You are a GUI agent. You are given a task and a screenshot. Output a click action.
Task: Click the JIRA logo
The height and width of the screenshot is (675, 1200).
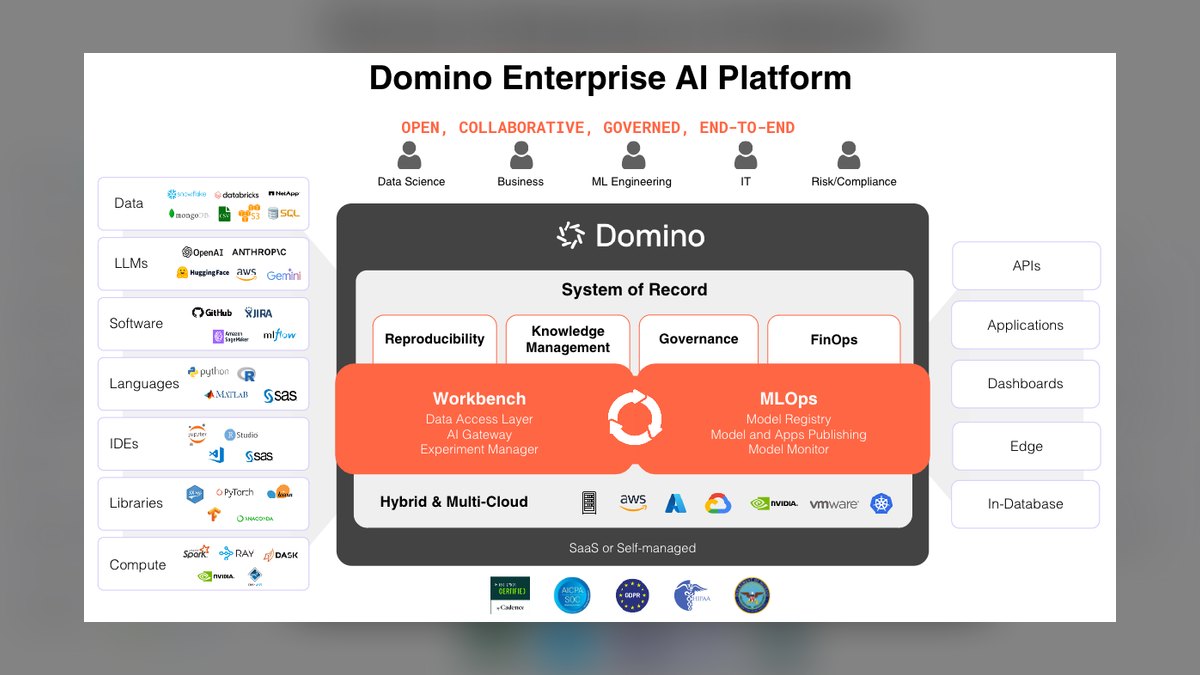click(258, 313)
